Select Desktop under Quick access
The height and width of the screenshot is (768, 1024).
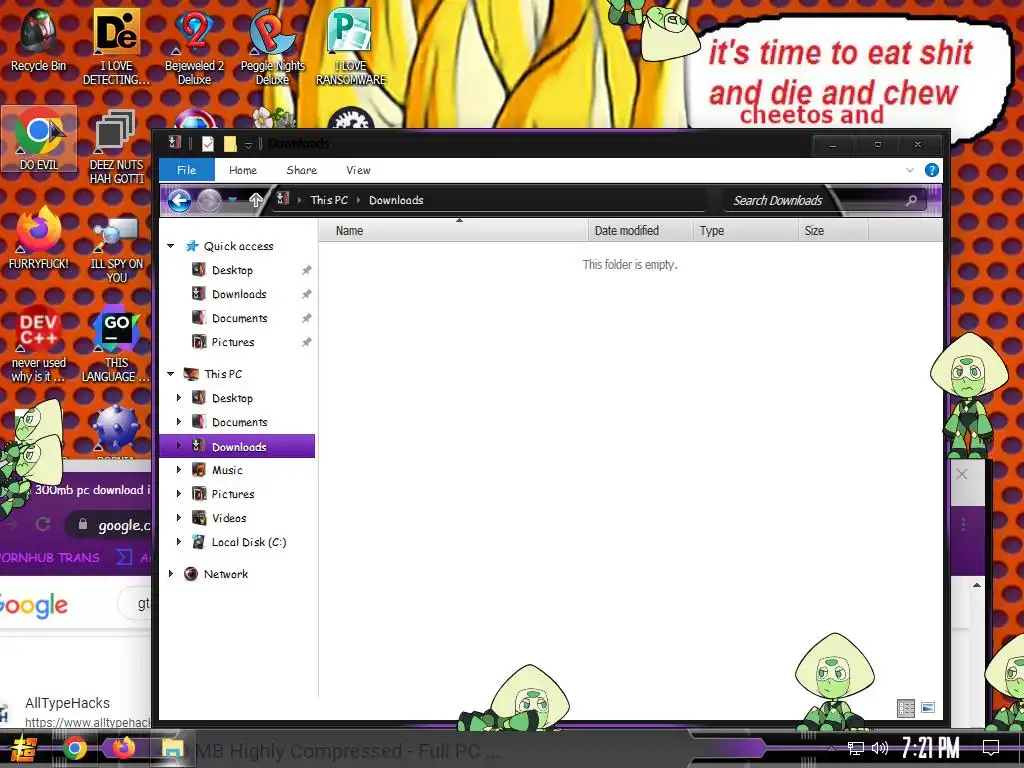click(232, 270)
